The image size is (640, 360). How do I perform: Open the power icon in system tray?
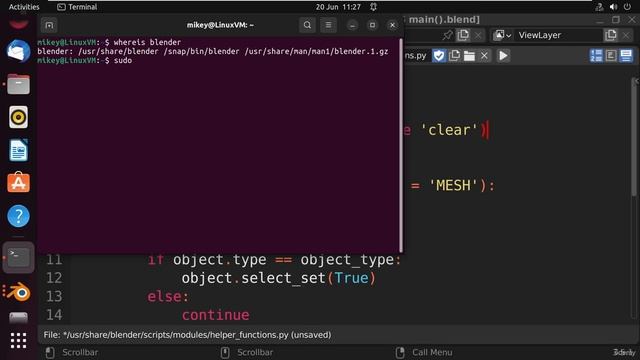pos(627,7)
